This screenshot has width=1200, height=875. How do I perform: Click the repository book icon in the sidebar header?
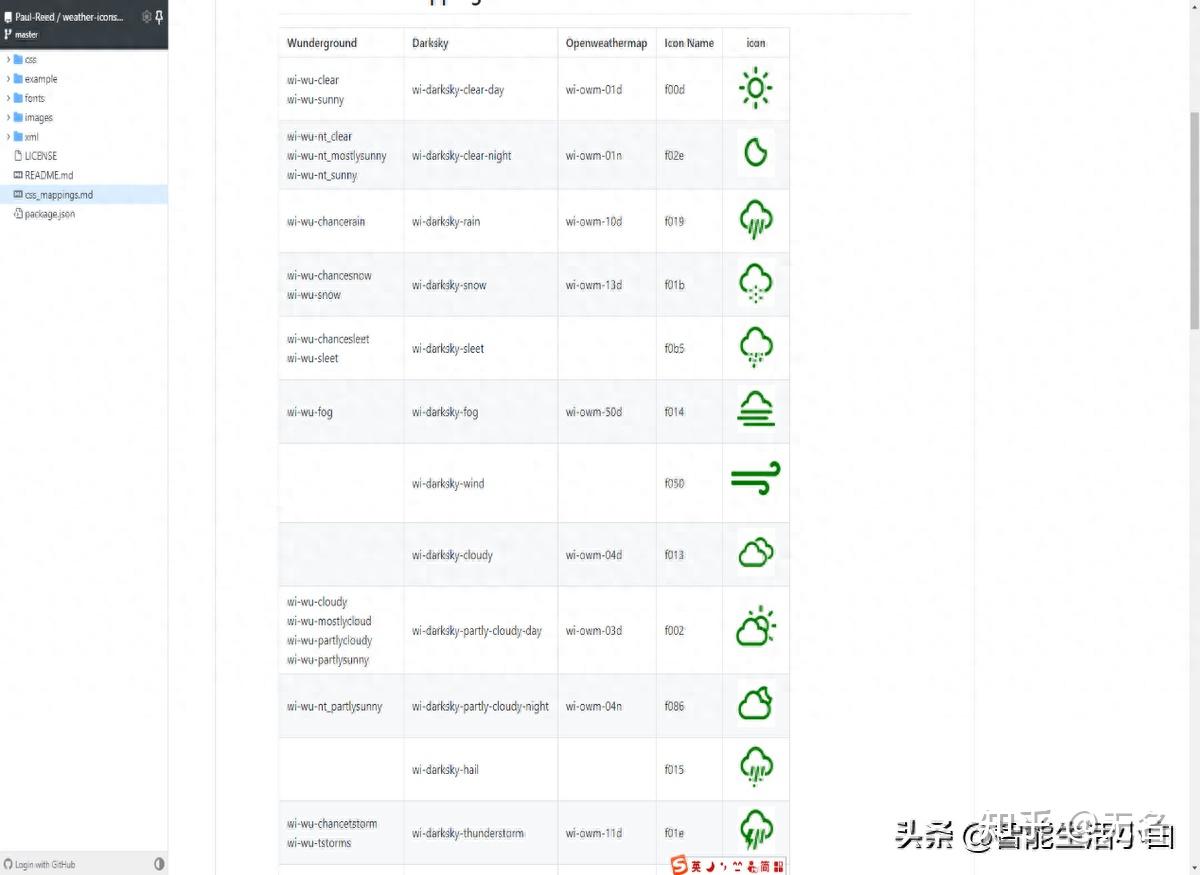pyautogui.click(x=9, y=17)
